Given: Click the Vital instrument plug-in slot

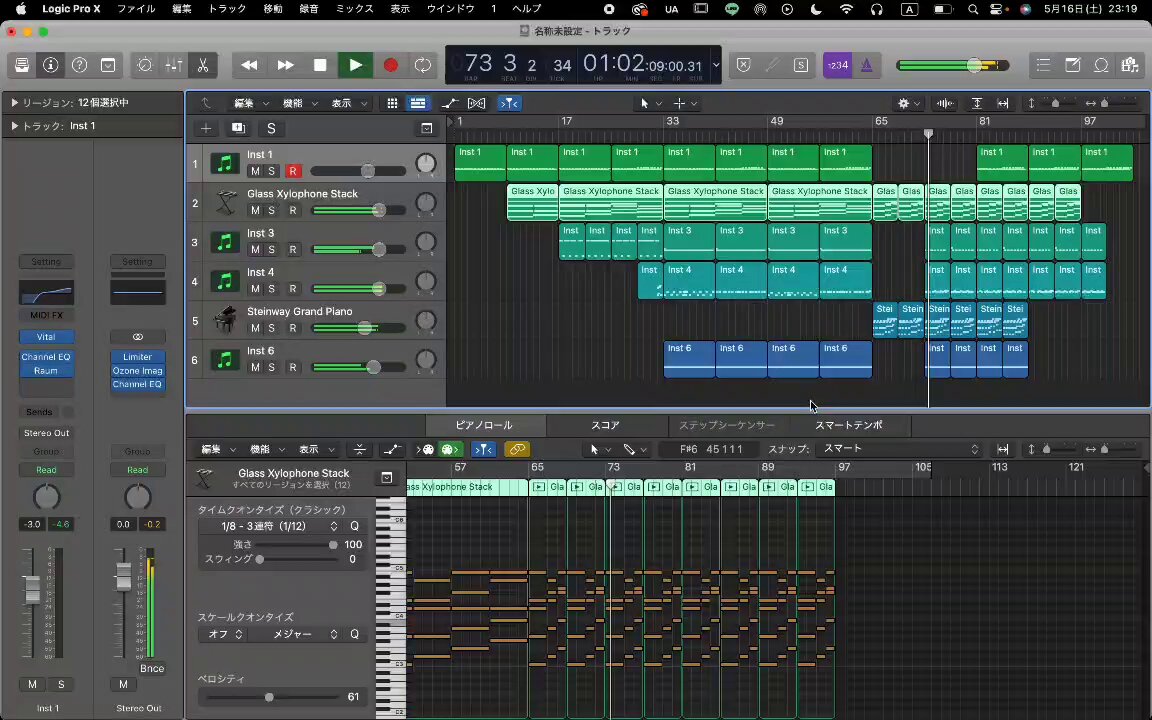Looking at the screenshot, I should (x=46, y=337).
